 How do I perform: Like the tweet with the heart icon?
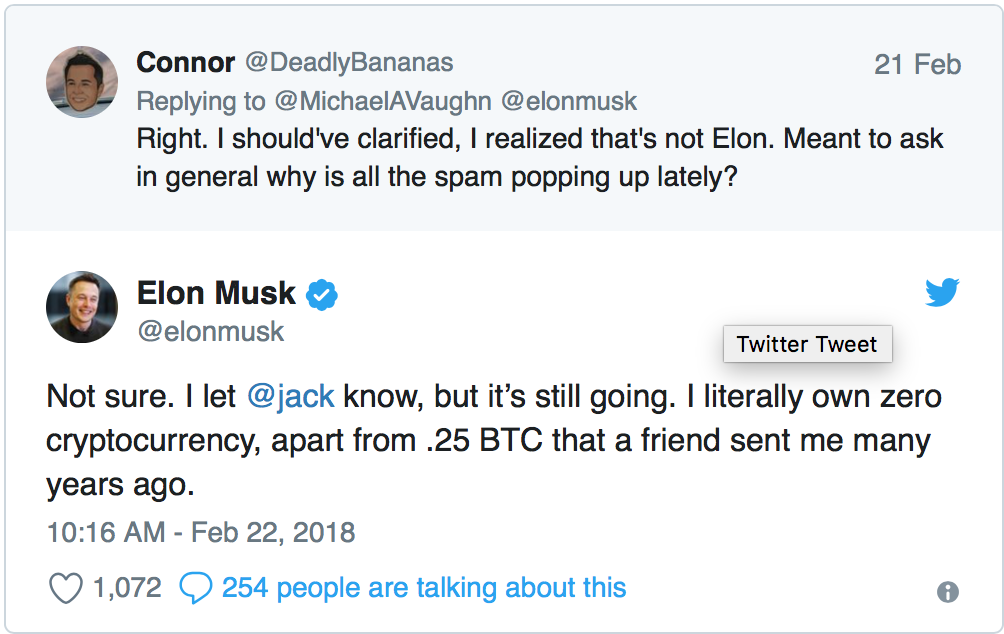pyautogui.click(x=65, y=588)
